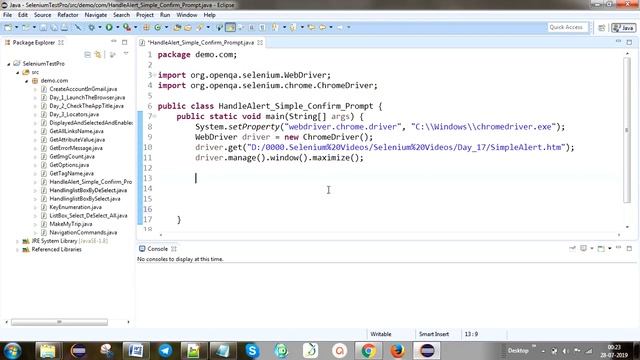Screen dimensions: 640x360
Task: Click the Search flashlight toolbar icon
Action: [200, 27]
